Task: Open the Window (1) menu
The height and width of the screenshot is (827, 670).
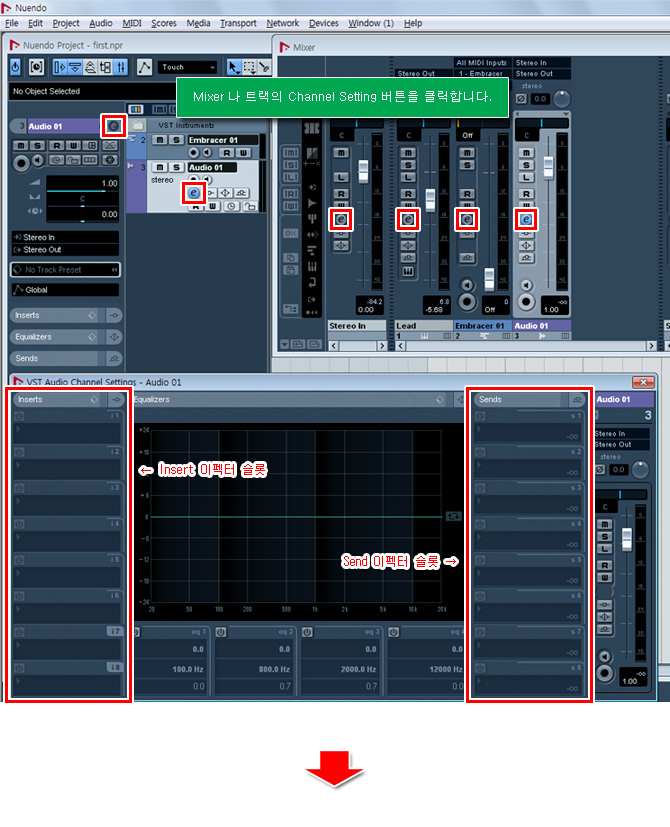Action: (x=371, y=23)
